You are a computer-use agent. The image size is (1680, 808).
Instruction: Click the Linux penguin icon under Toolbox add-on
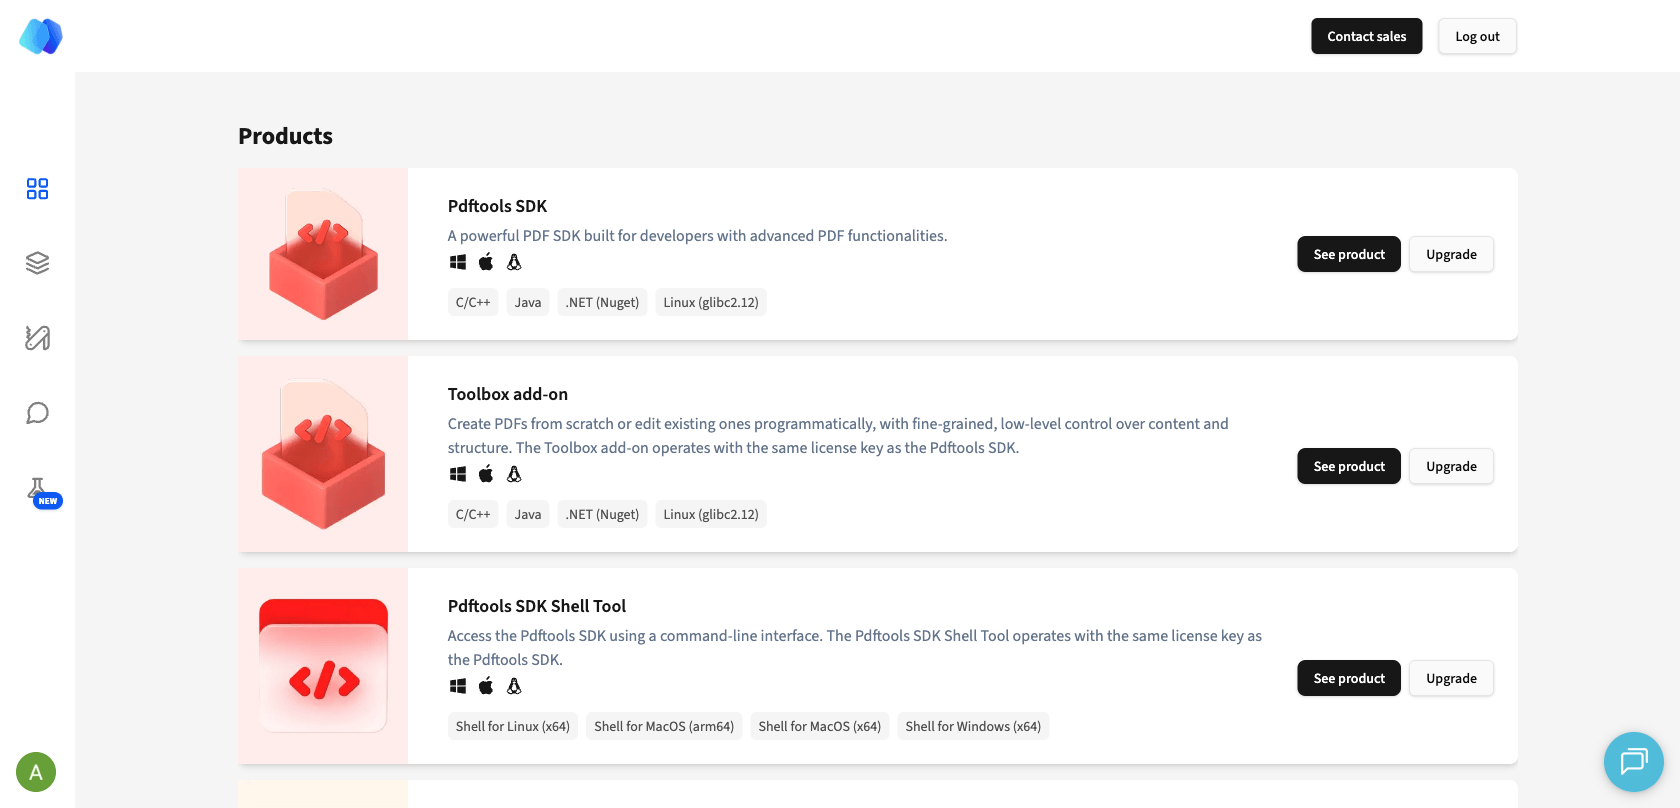[x=514, y=474]
